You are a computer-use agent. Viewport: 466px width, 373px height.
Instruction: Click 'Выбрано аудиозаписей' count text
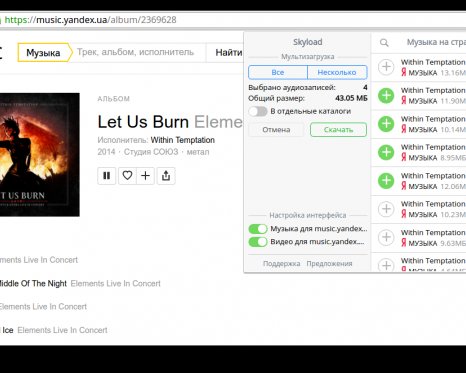[292, 88]
